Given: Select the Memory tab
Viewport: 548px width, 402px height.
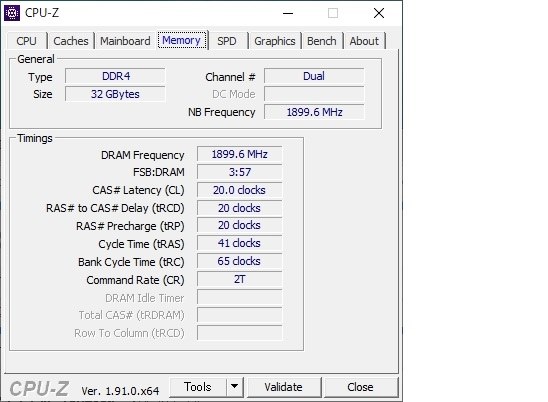Looking at the screenshot, I should [182, 40].
